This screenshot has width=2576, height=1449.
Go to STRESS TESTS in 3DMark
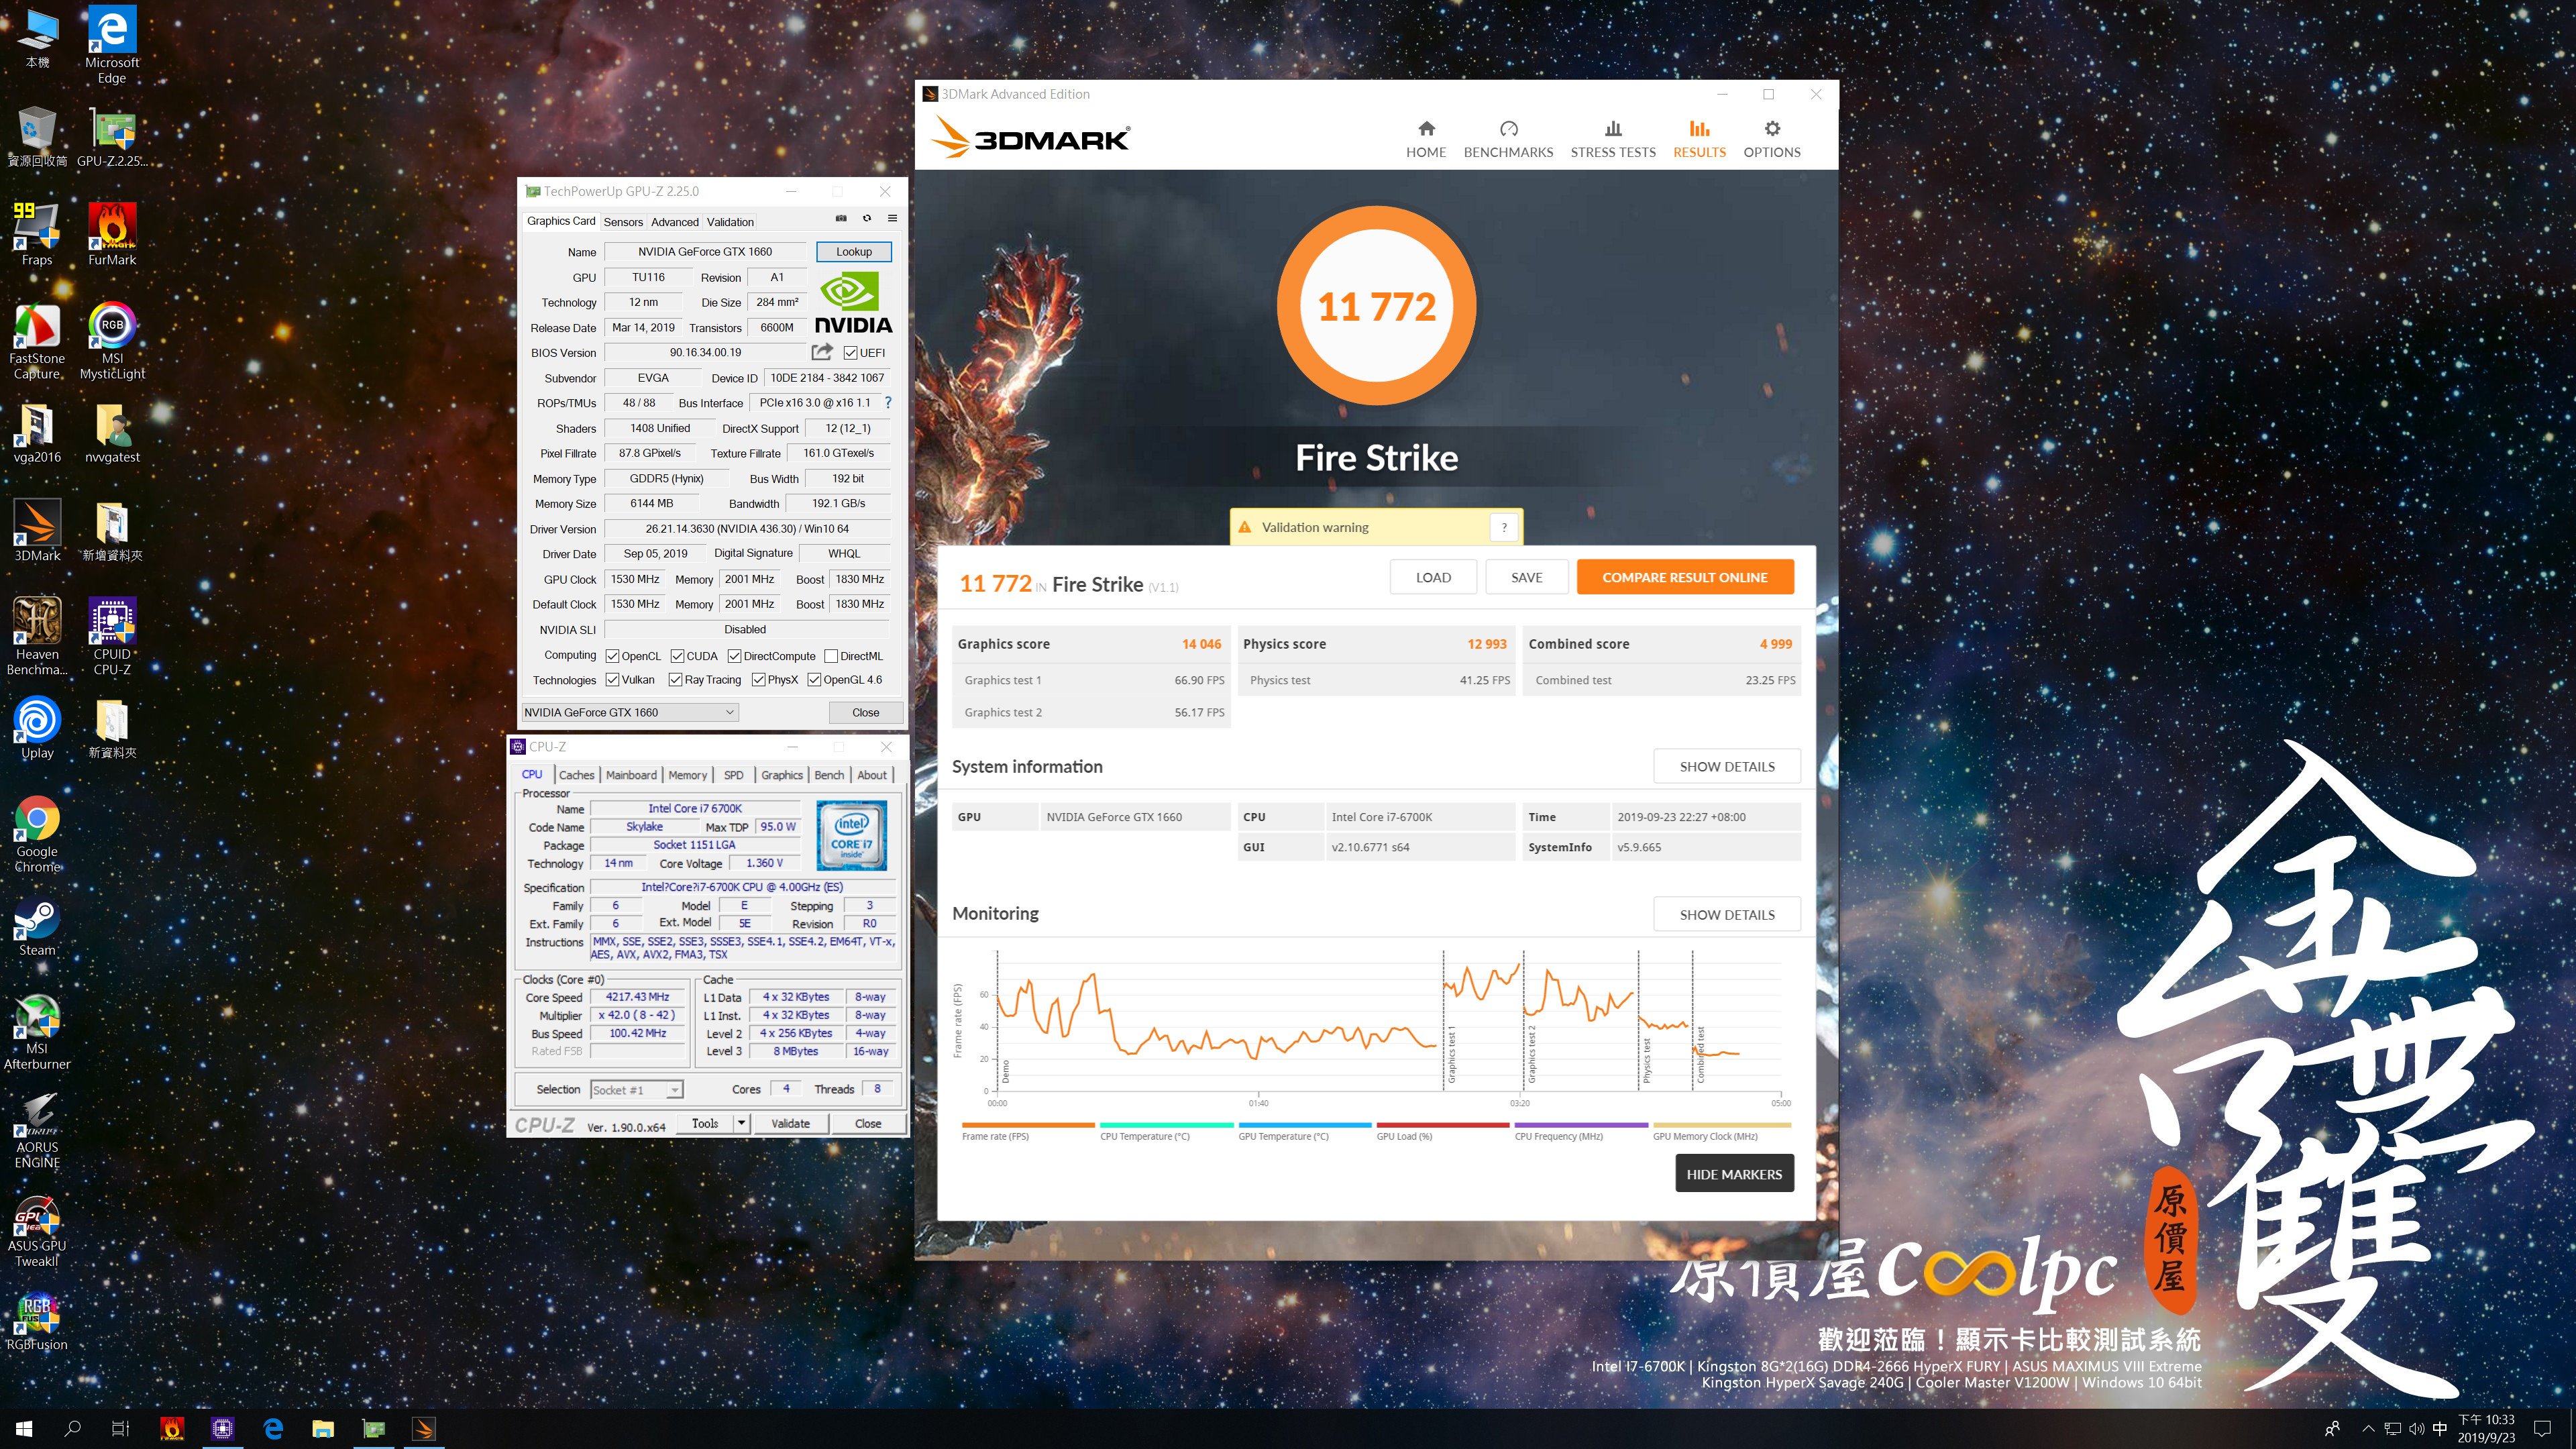pyautogui.click(x=1613, y=139)
